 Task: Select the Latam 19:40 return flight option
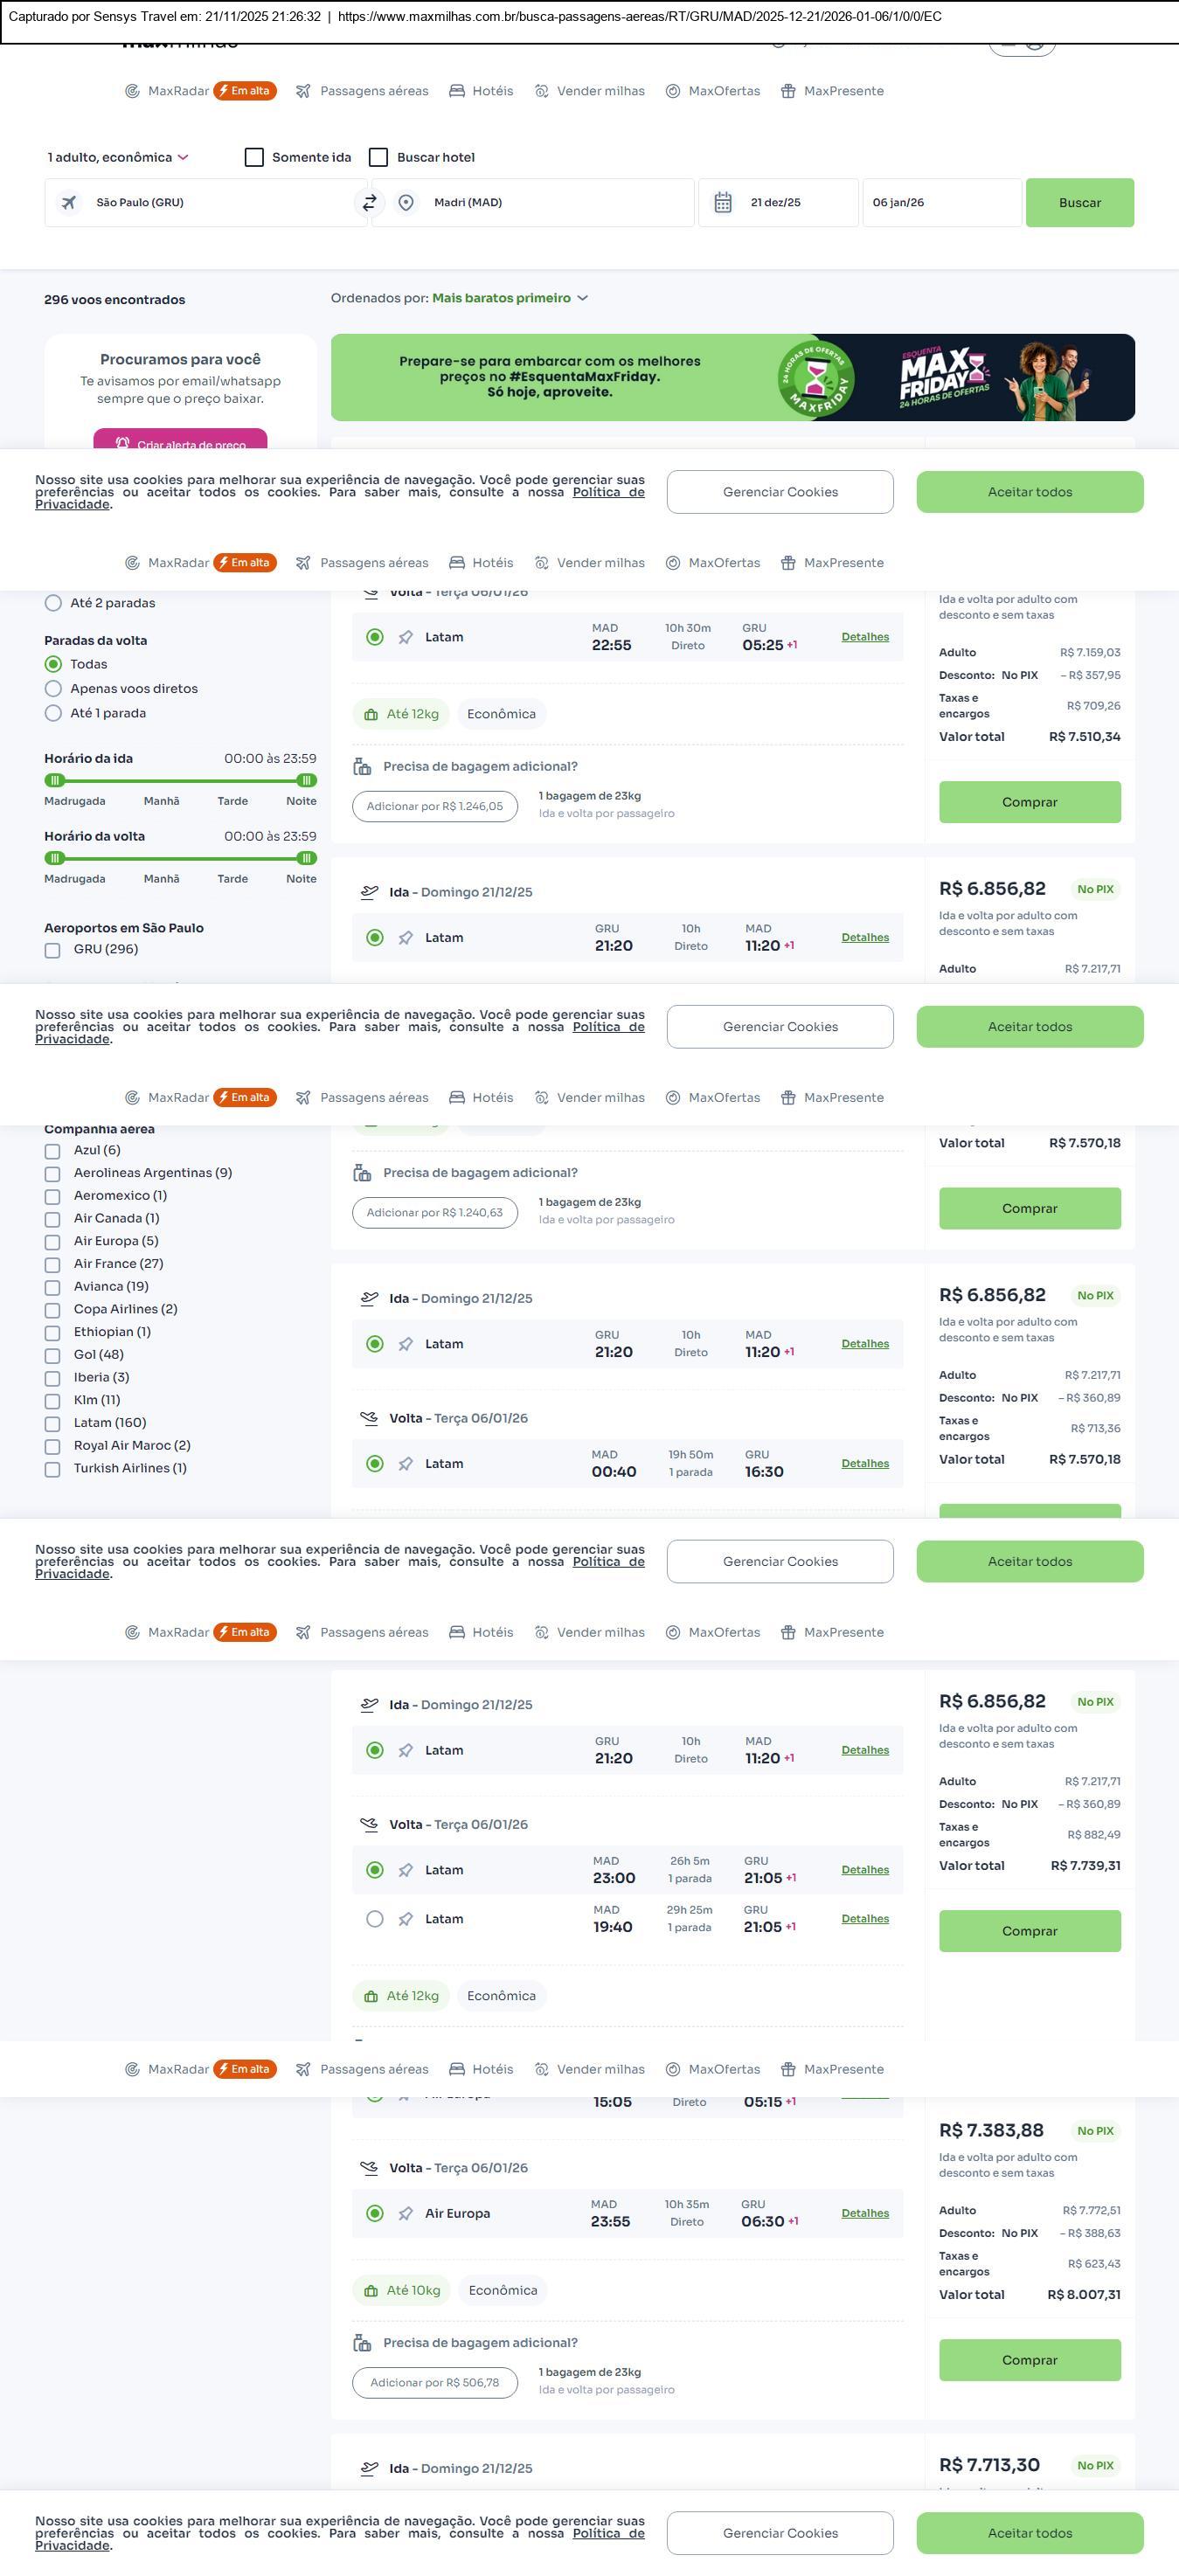click(374, 1919)
